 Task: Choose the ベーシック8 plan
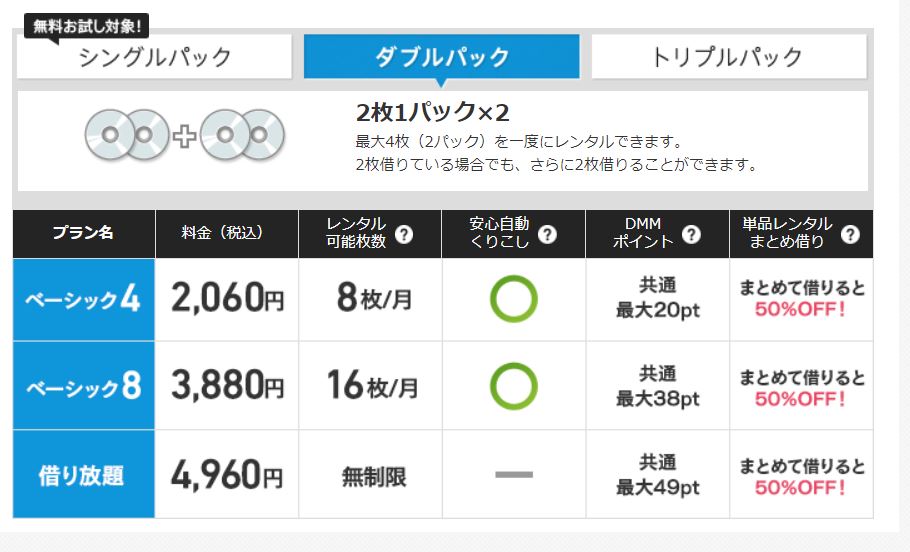coord(84,386)
